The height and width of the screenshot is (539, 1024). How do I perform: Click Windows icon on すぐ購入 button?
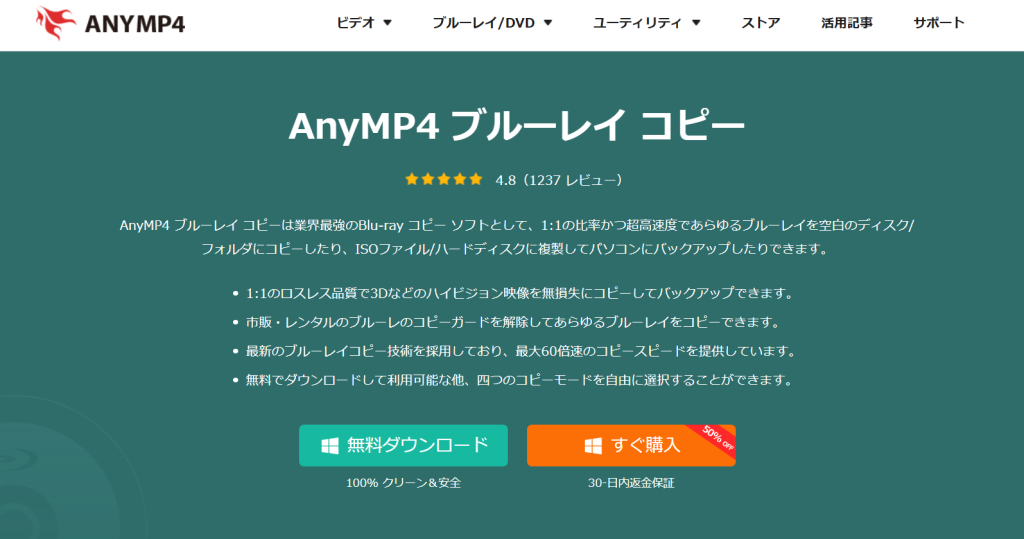(x=593, y=446)
